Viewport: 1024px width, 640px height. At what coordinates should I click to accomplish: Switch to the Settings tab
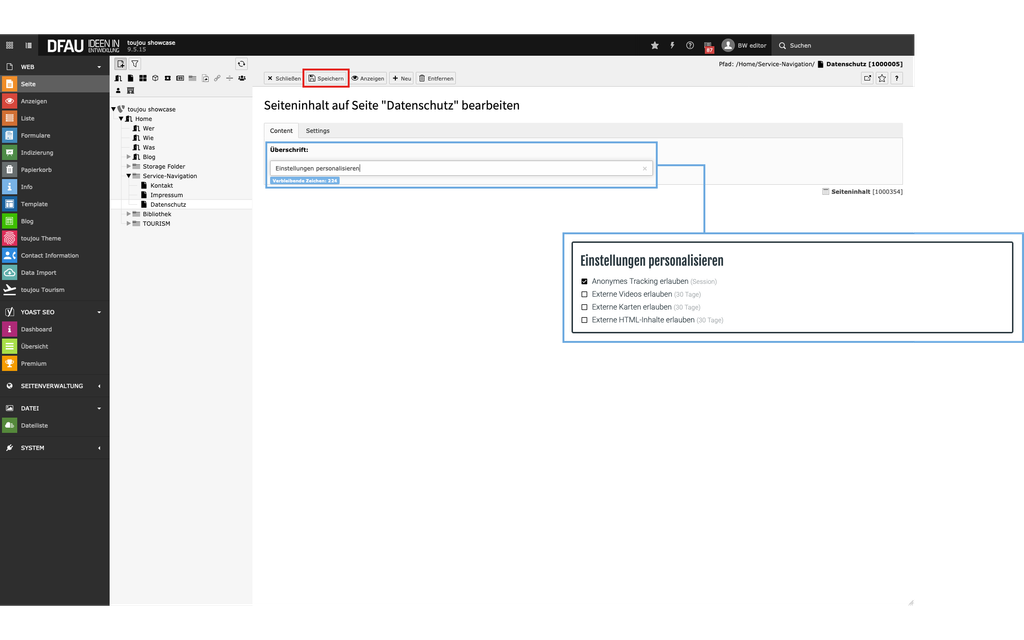pyautogui.click(x=317, y=131)
